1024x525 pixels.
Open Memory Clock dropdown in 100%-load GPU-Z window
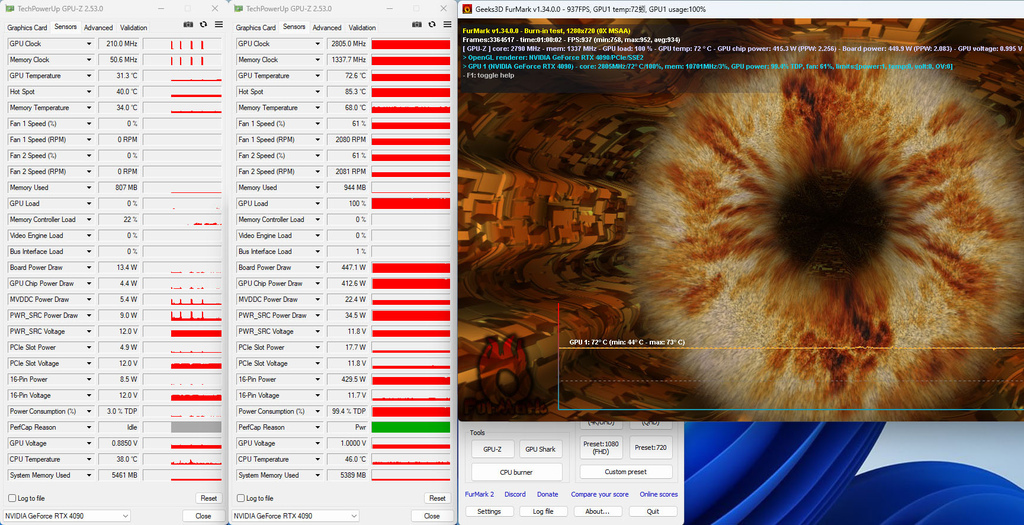(317, 60)
